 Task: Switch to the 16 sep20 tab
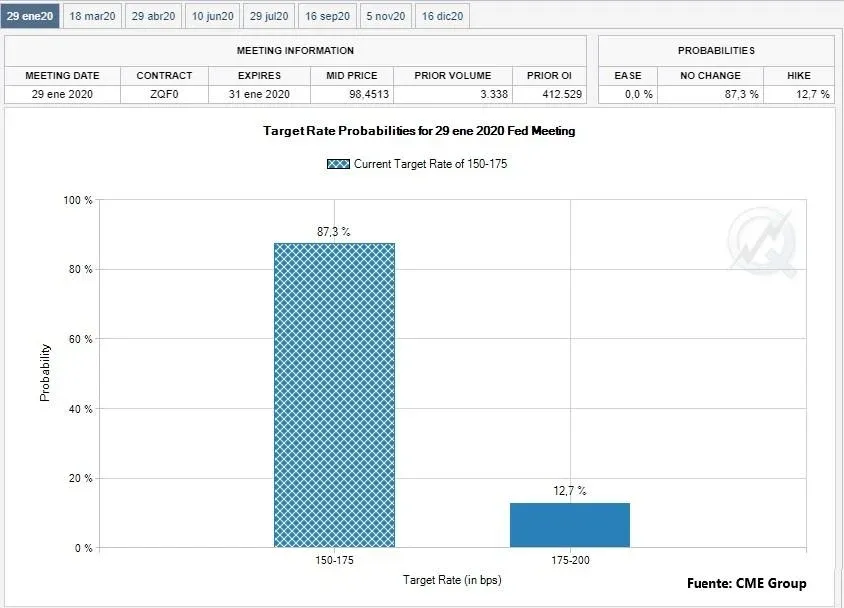click(327, 16)
